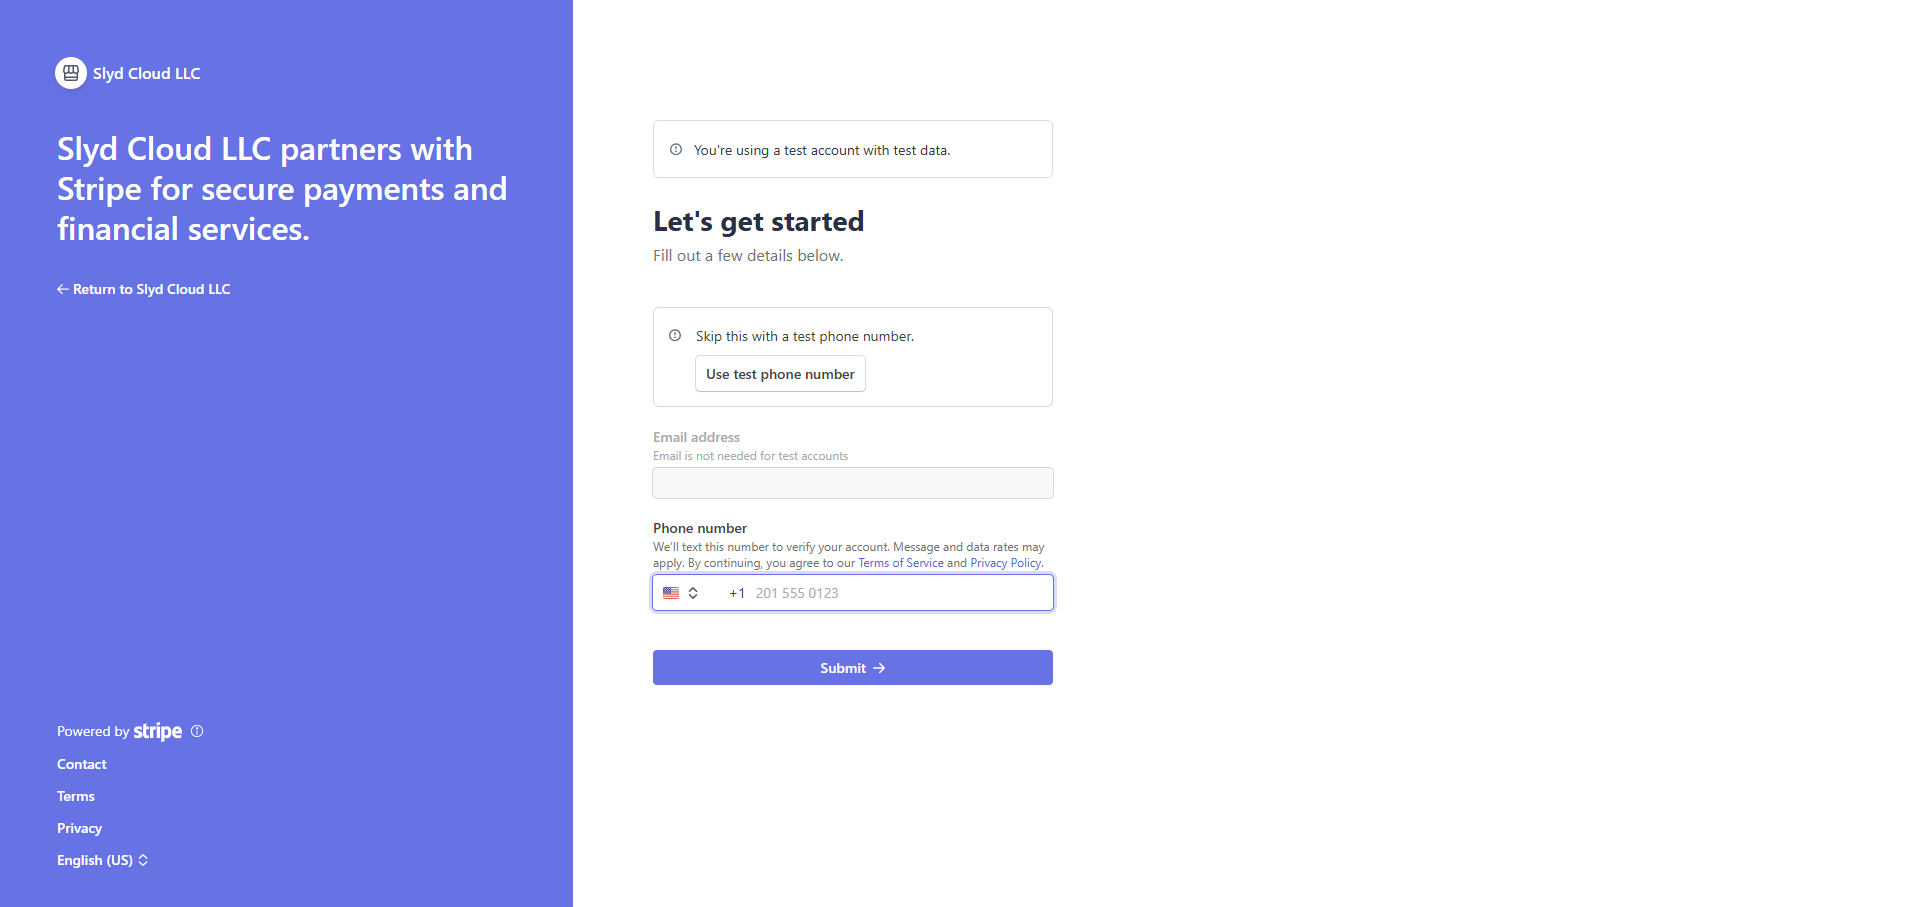Open the Privacy Policy link
Viewport: 1916px width, 907px height.
[1004, 563]
